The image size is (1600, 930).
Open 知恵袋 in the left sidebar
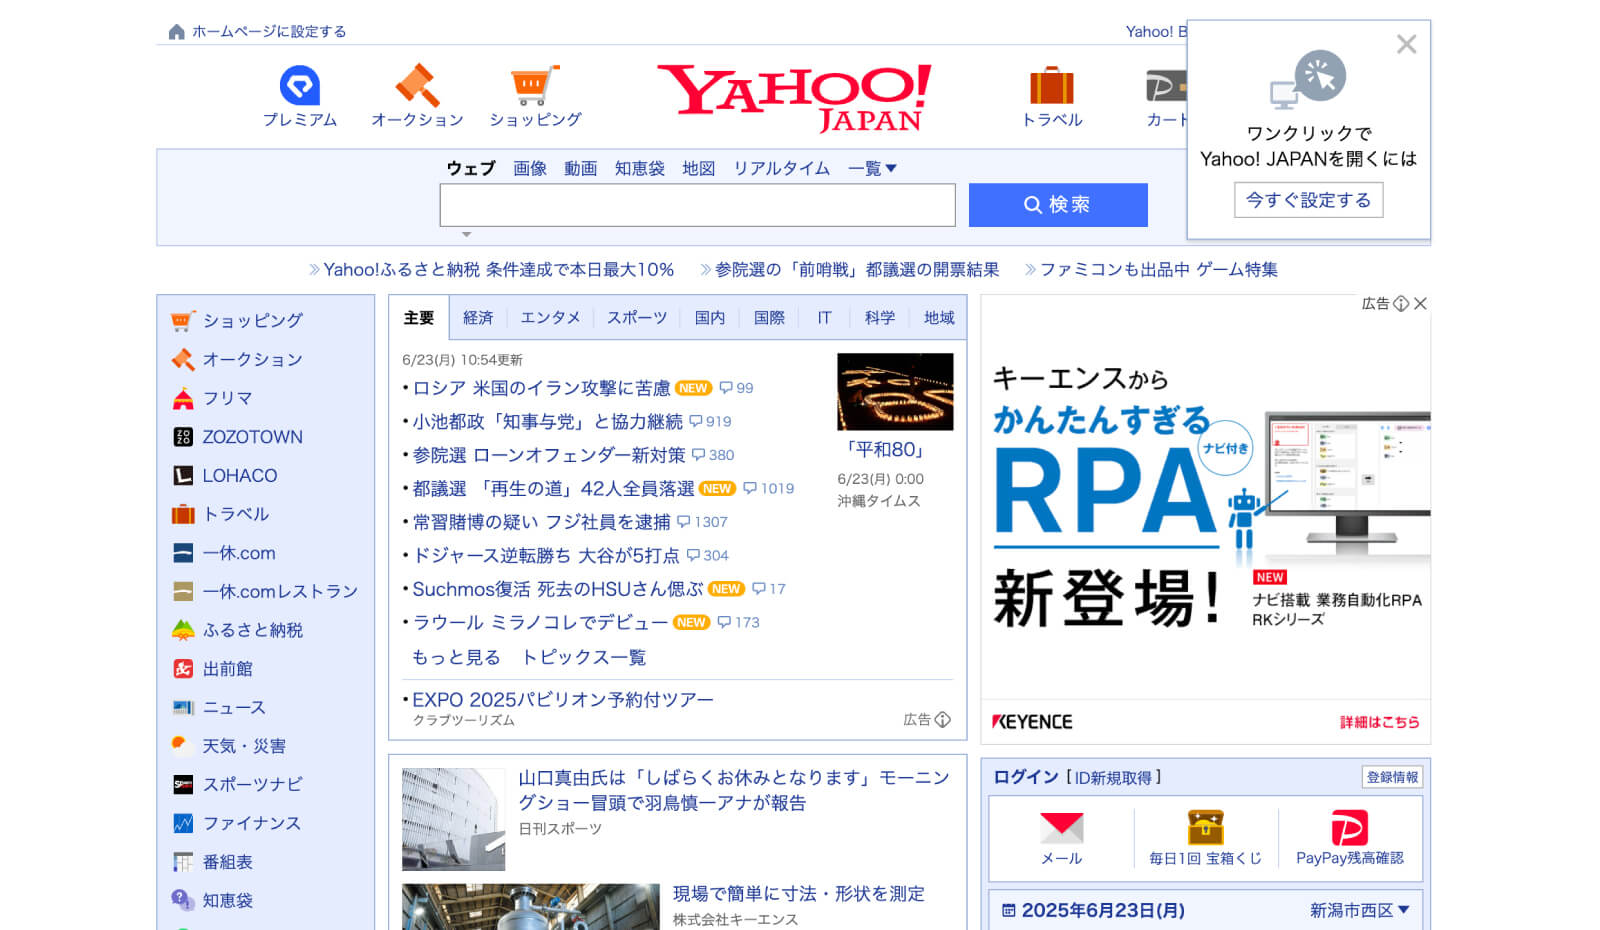pos(227,901)
